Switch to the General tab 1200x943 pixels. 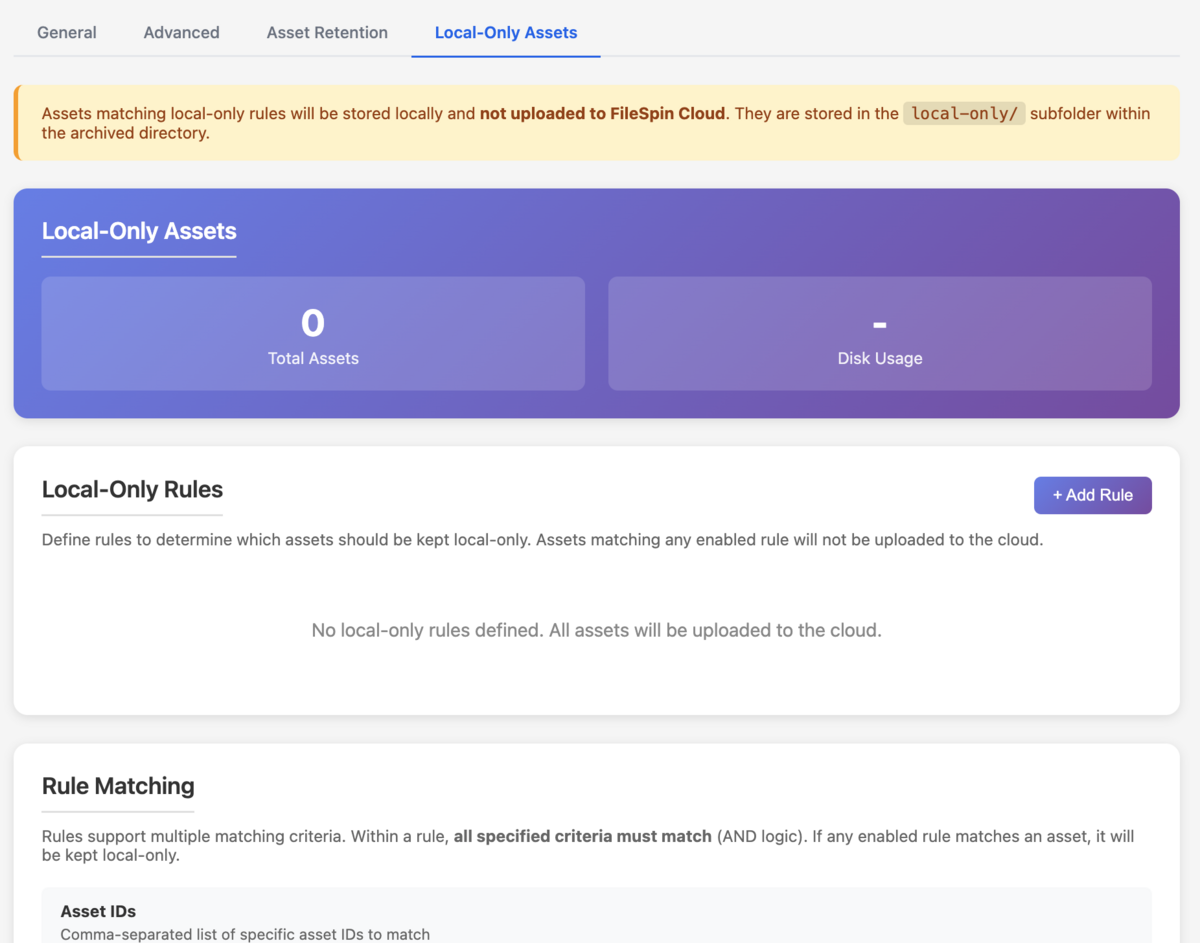coord(67,32)
